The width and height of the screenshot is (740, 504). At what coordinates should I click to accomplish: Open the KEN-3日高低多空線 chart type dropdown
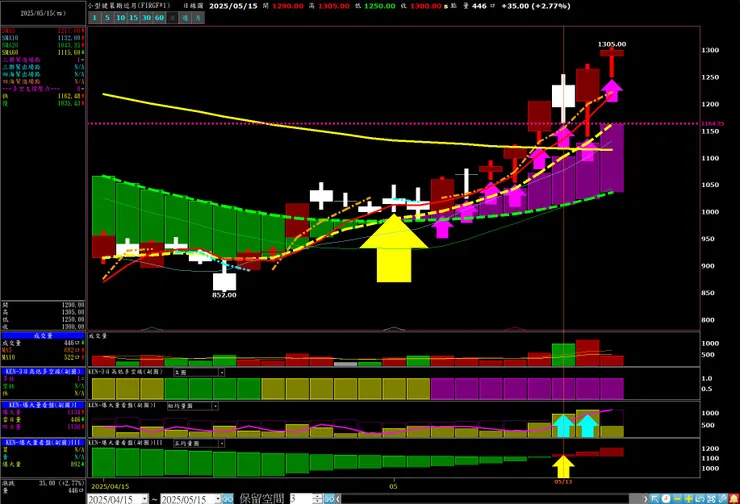(221, 372)
